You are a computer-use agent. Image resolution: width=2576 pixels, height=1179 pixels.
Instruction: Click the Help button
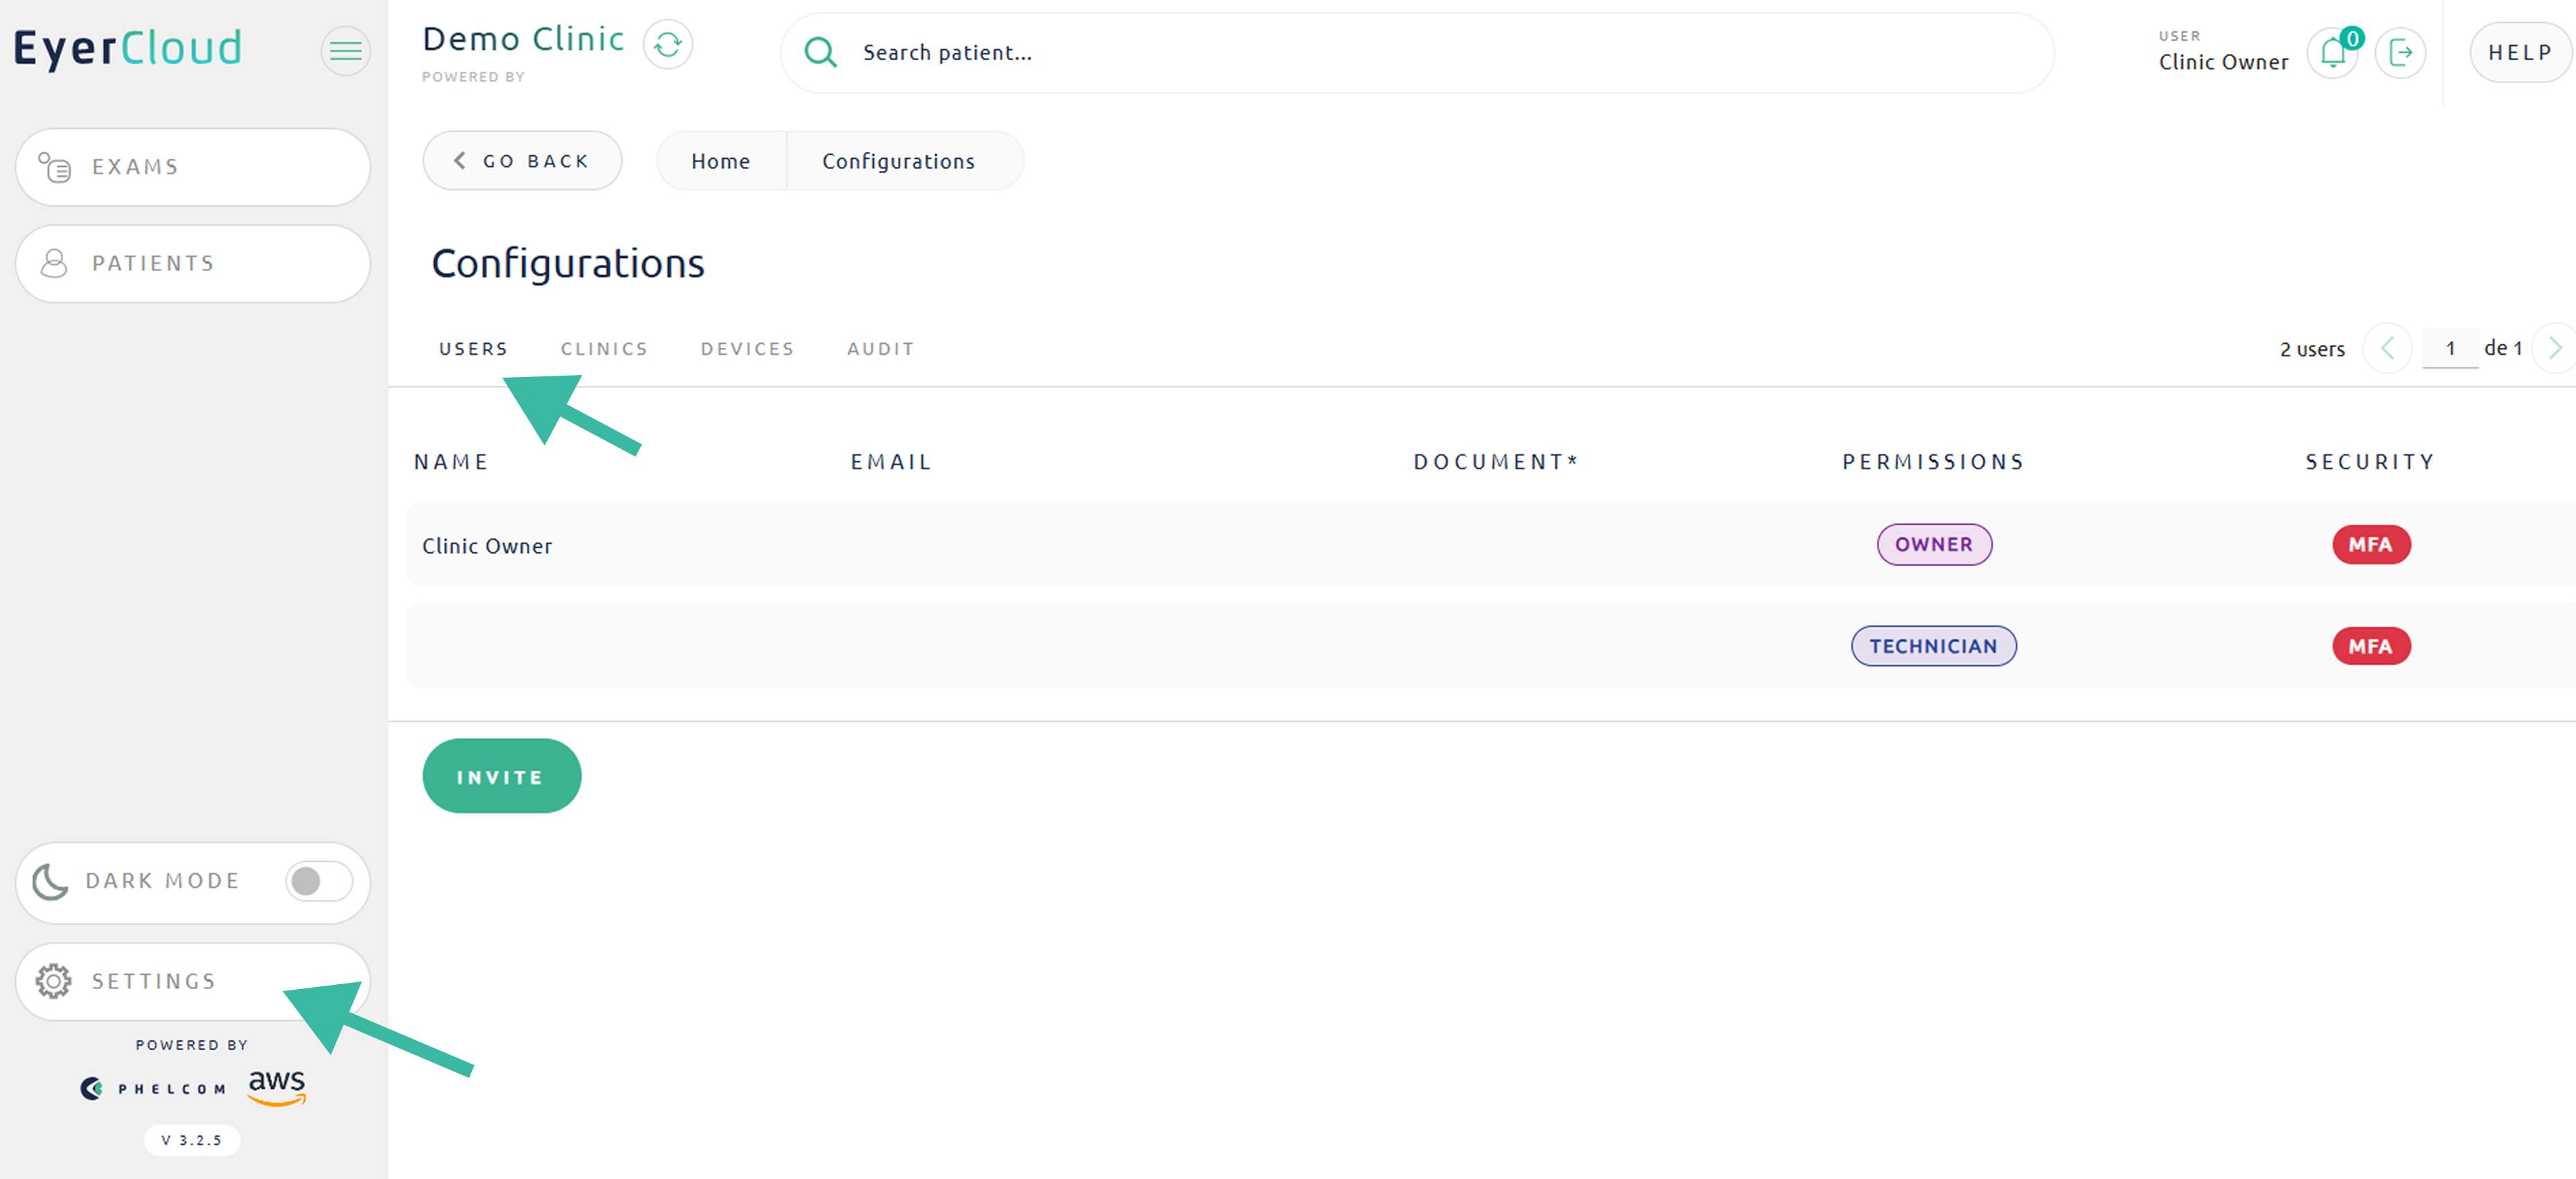[2519, 53]
